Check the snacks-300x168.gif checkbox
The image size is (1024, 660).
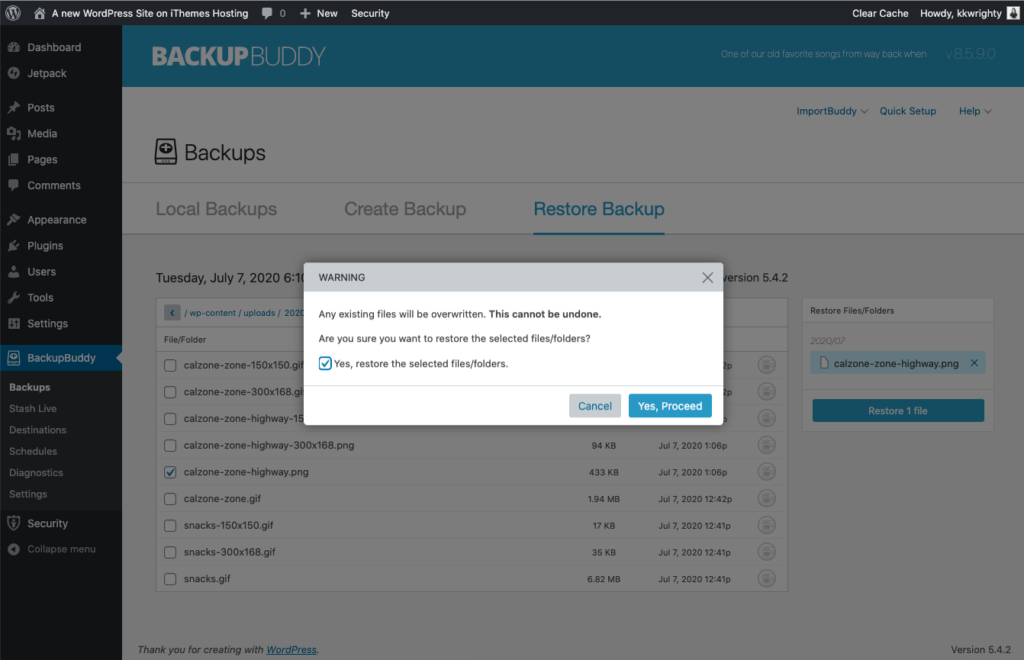pos(170,552)
